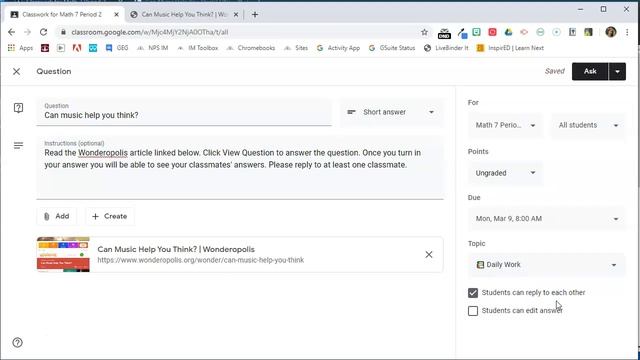
Task: Check Students can edit answer
Action: tap(473, 311)
